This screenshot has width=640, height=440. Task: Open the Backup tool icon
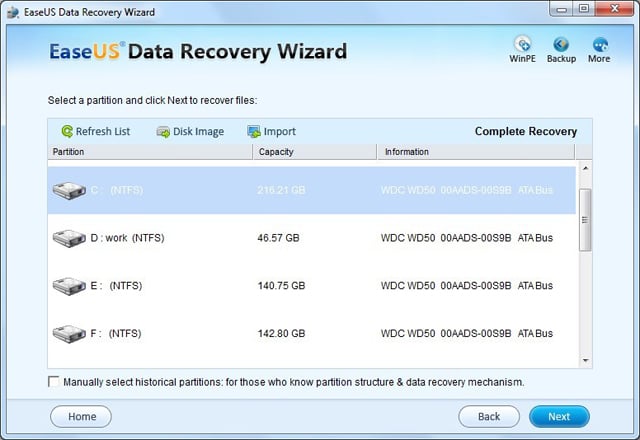click(561, 44)
